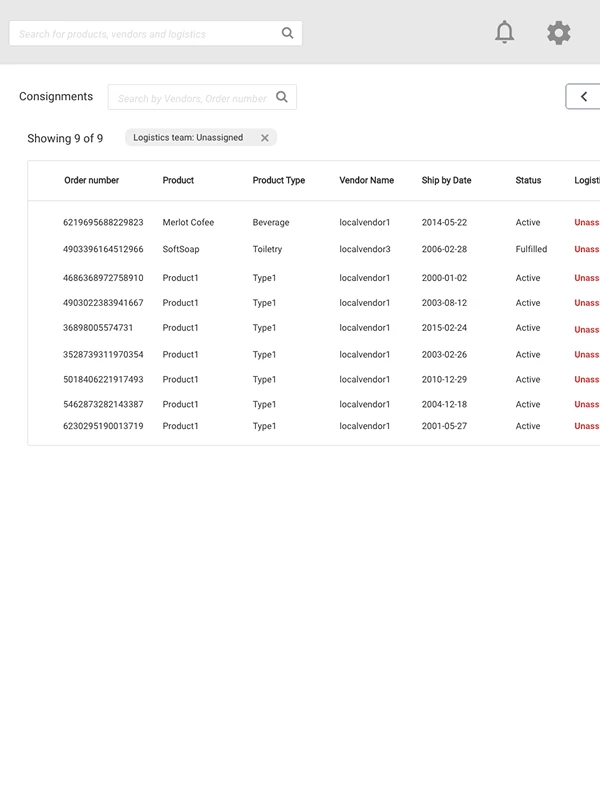Click ship date 2000-01-02
Image resolution: width=600 pixels, height=800 pixels.
click(444, 278)
